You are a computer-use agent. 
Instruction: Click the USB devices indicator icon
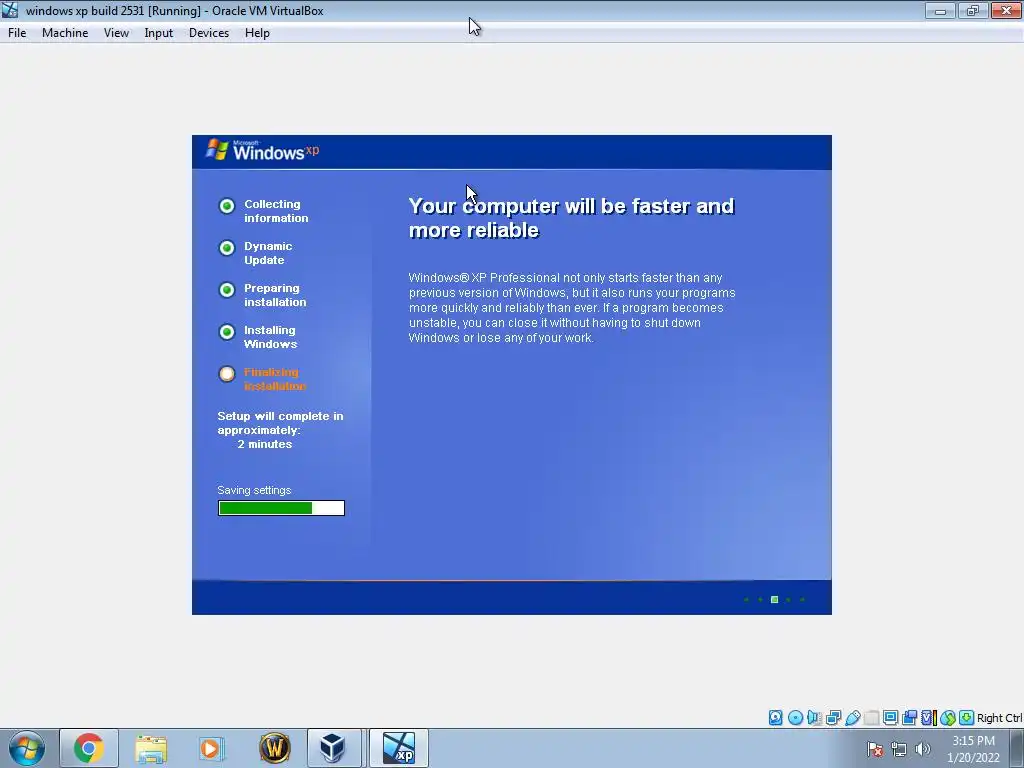pos(852,718)
